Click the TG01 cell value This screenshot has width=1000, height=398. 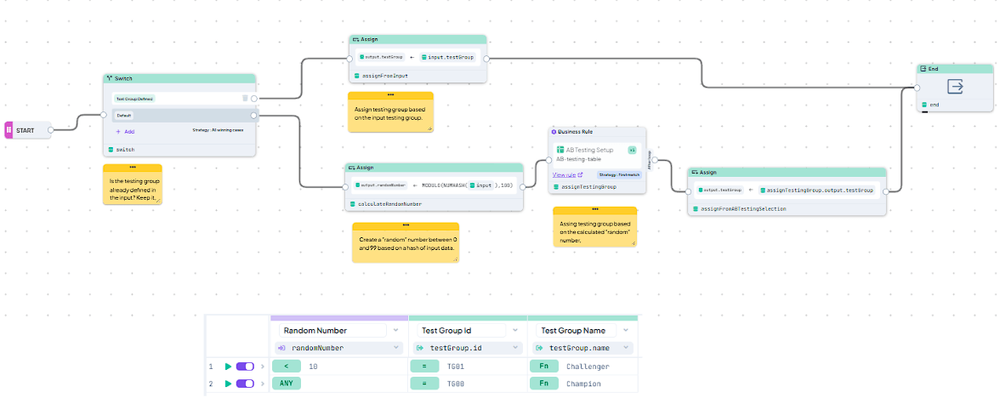click(x=455, y=367)
